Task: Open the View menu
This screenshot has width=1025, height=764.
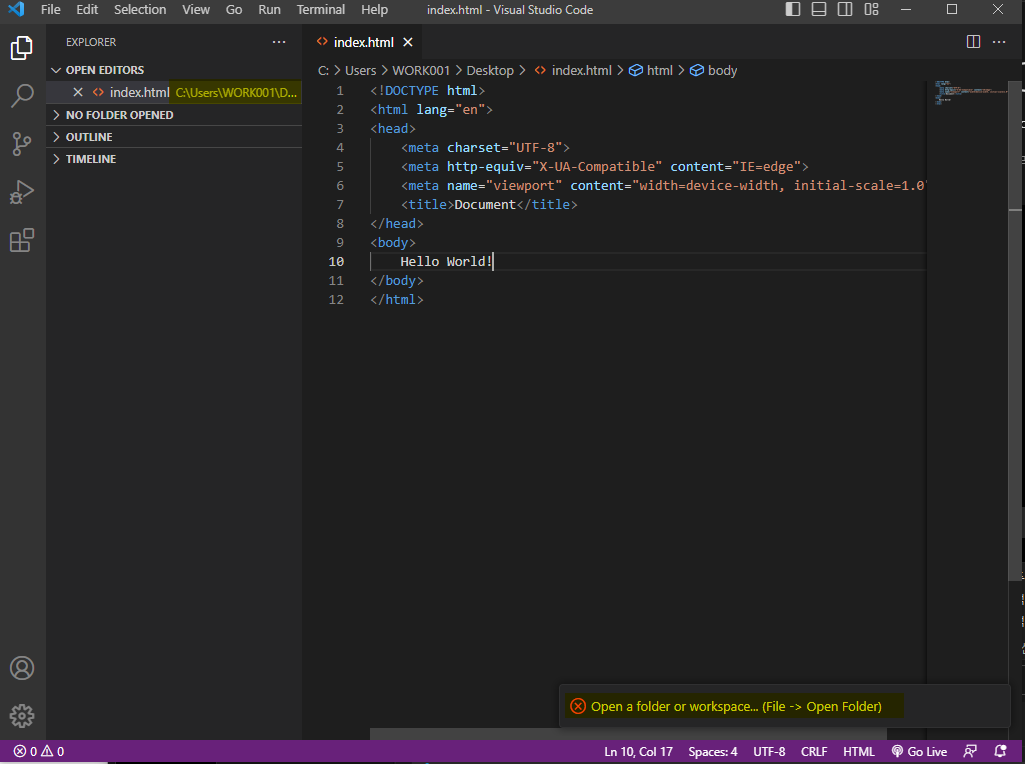Action: click(x=195, y=9)
